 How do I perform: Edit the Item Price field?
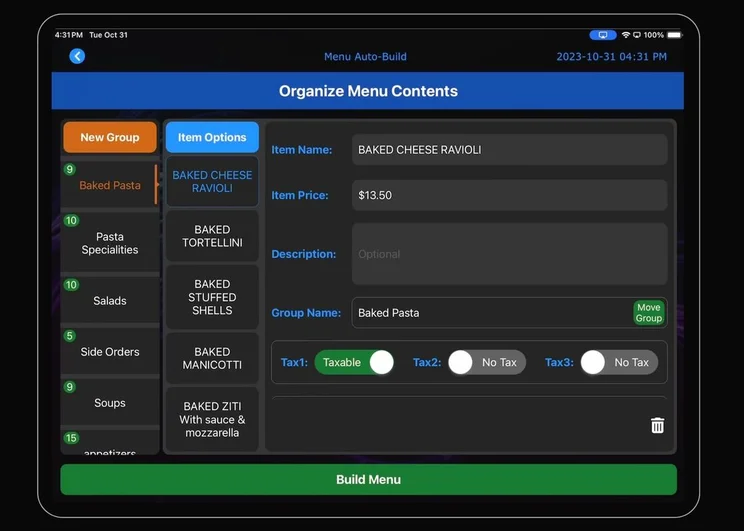tap(510, 195)
